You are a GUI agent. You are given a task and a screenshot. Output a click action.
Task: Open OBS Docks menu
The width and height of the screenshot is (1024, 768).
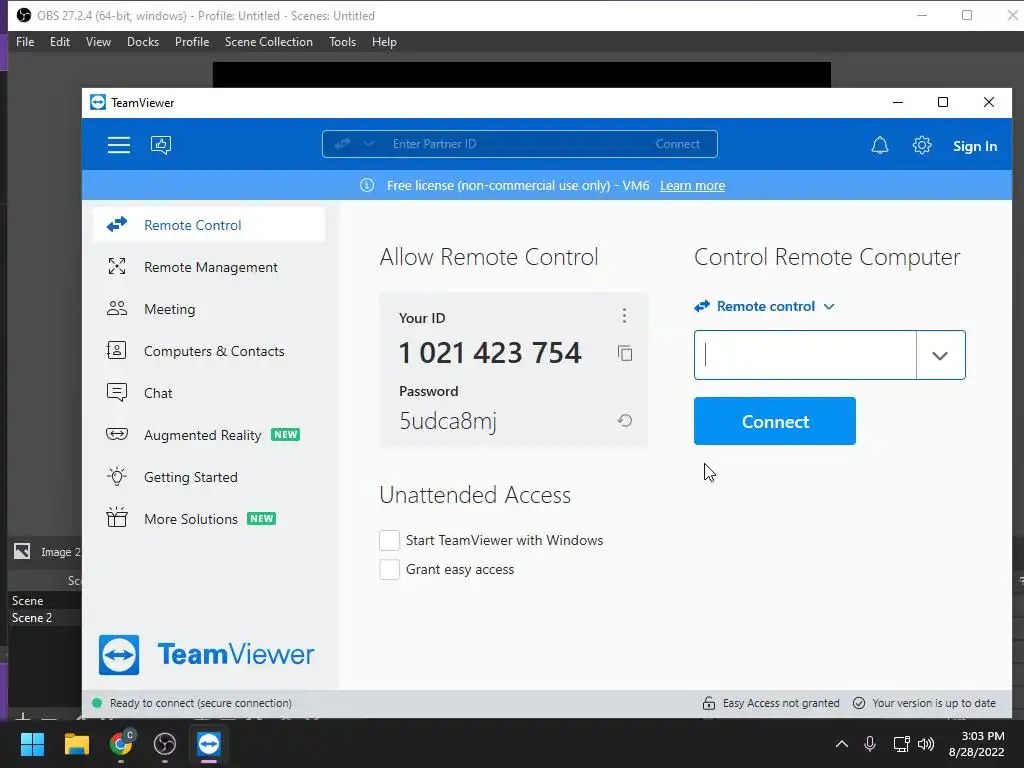click(x=143, y=42)
